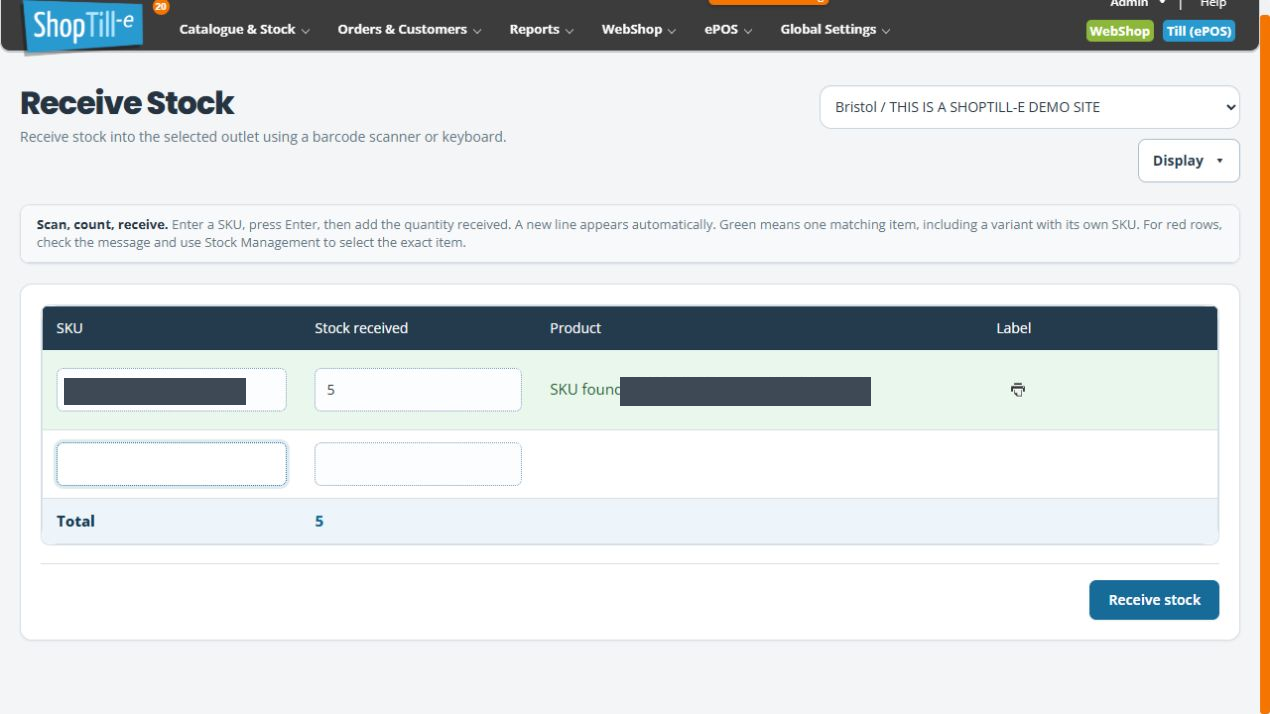Open the Global Settings menu
The image size is (1270, 714).
(835, 30)
